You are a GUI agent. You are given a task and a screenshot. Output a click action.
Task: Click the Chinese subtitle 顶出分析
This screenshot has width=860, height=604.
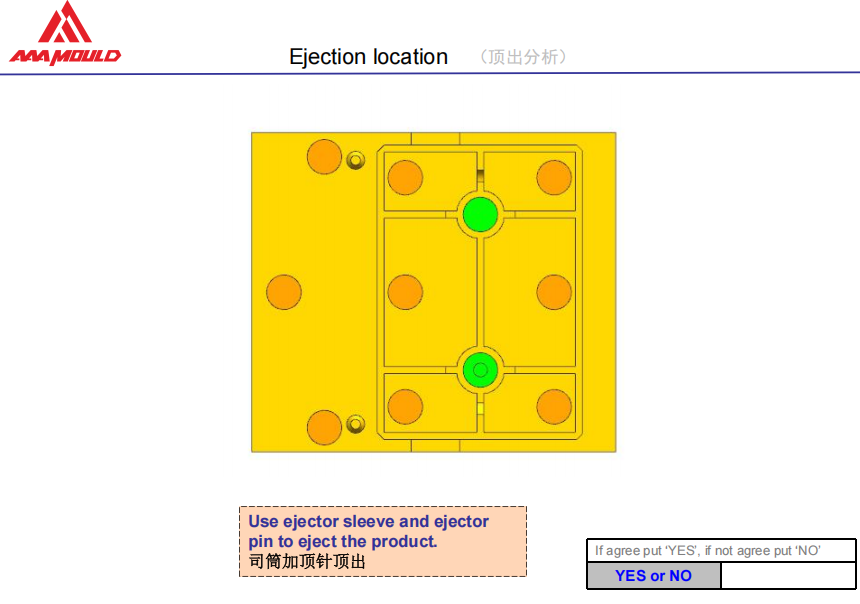click(x=524, y=57)
